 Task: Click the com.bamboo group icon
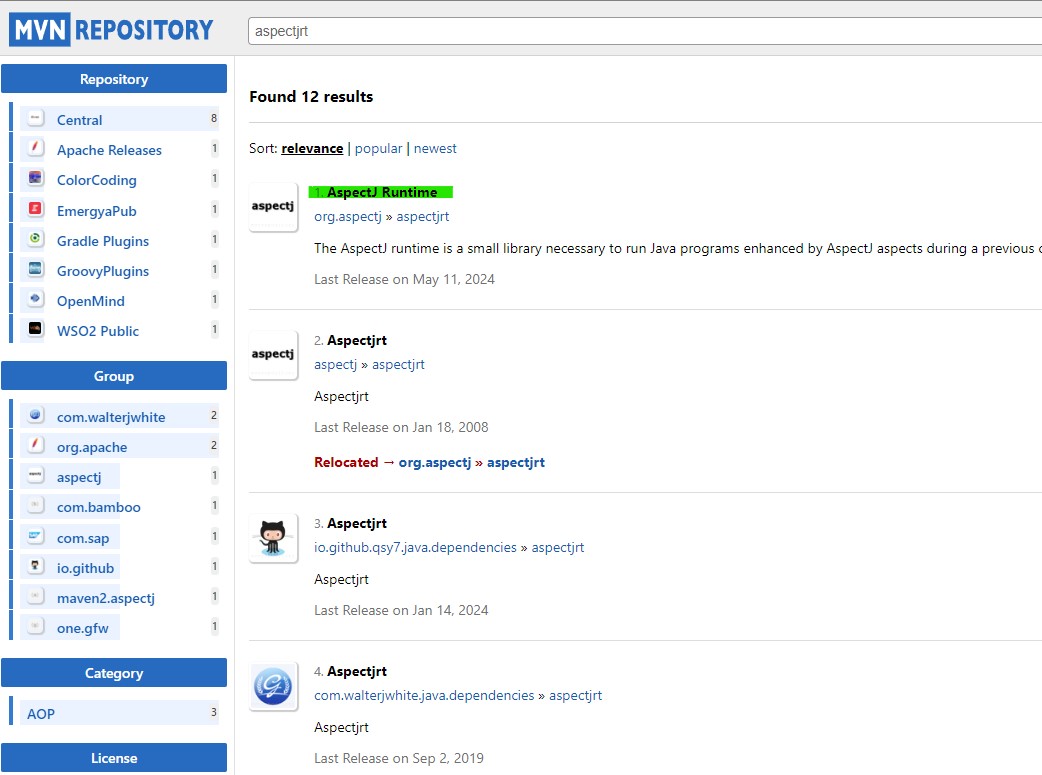coord(35,505)
